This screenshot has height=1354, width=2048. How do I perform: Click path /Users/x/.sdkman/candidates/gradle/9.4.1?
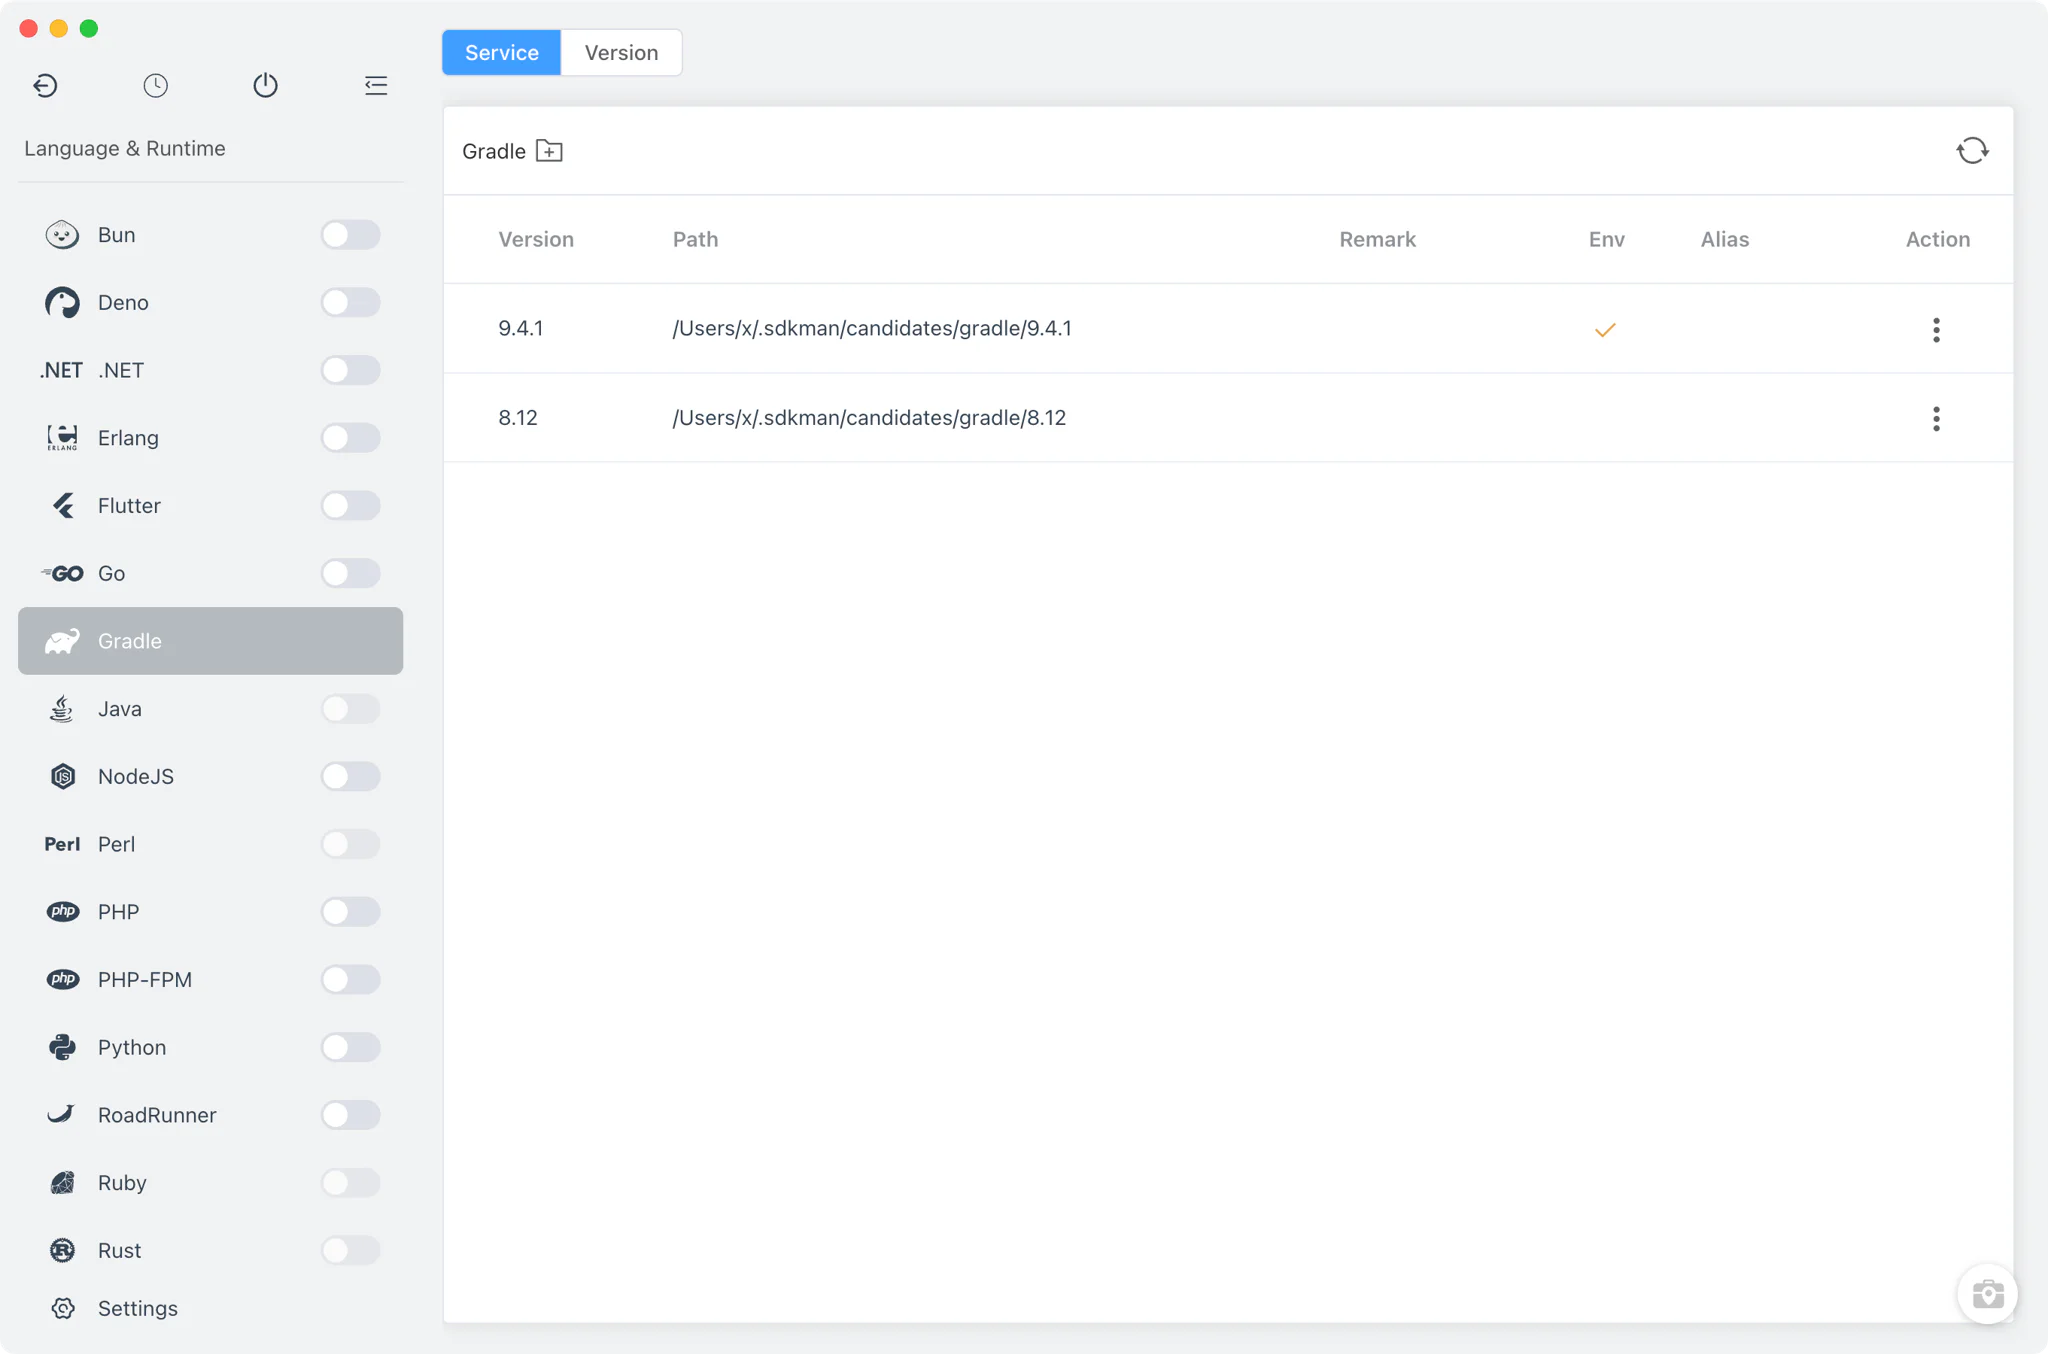(x=872, y=329)
